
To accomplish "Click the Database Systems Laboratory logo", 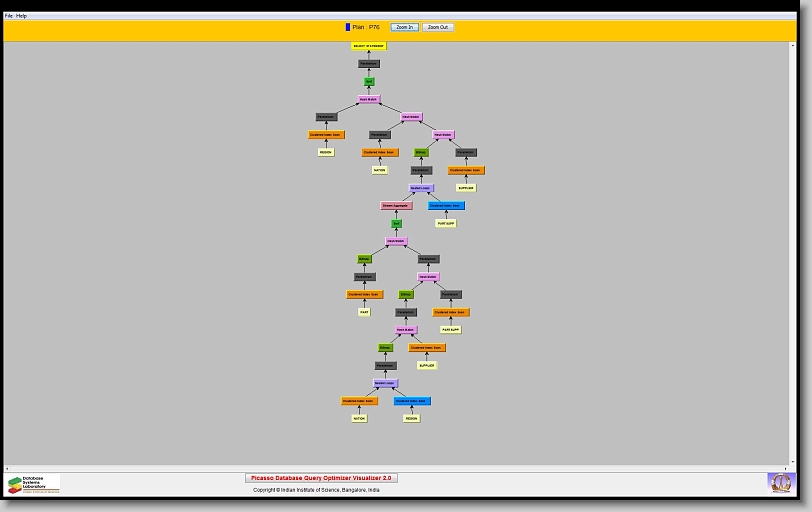I will [x=34, y=484].
